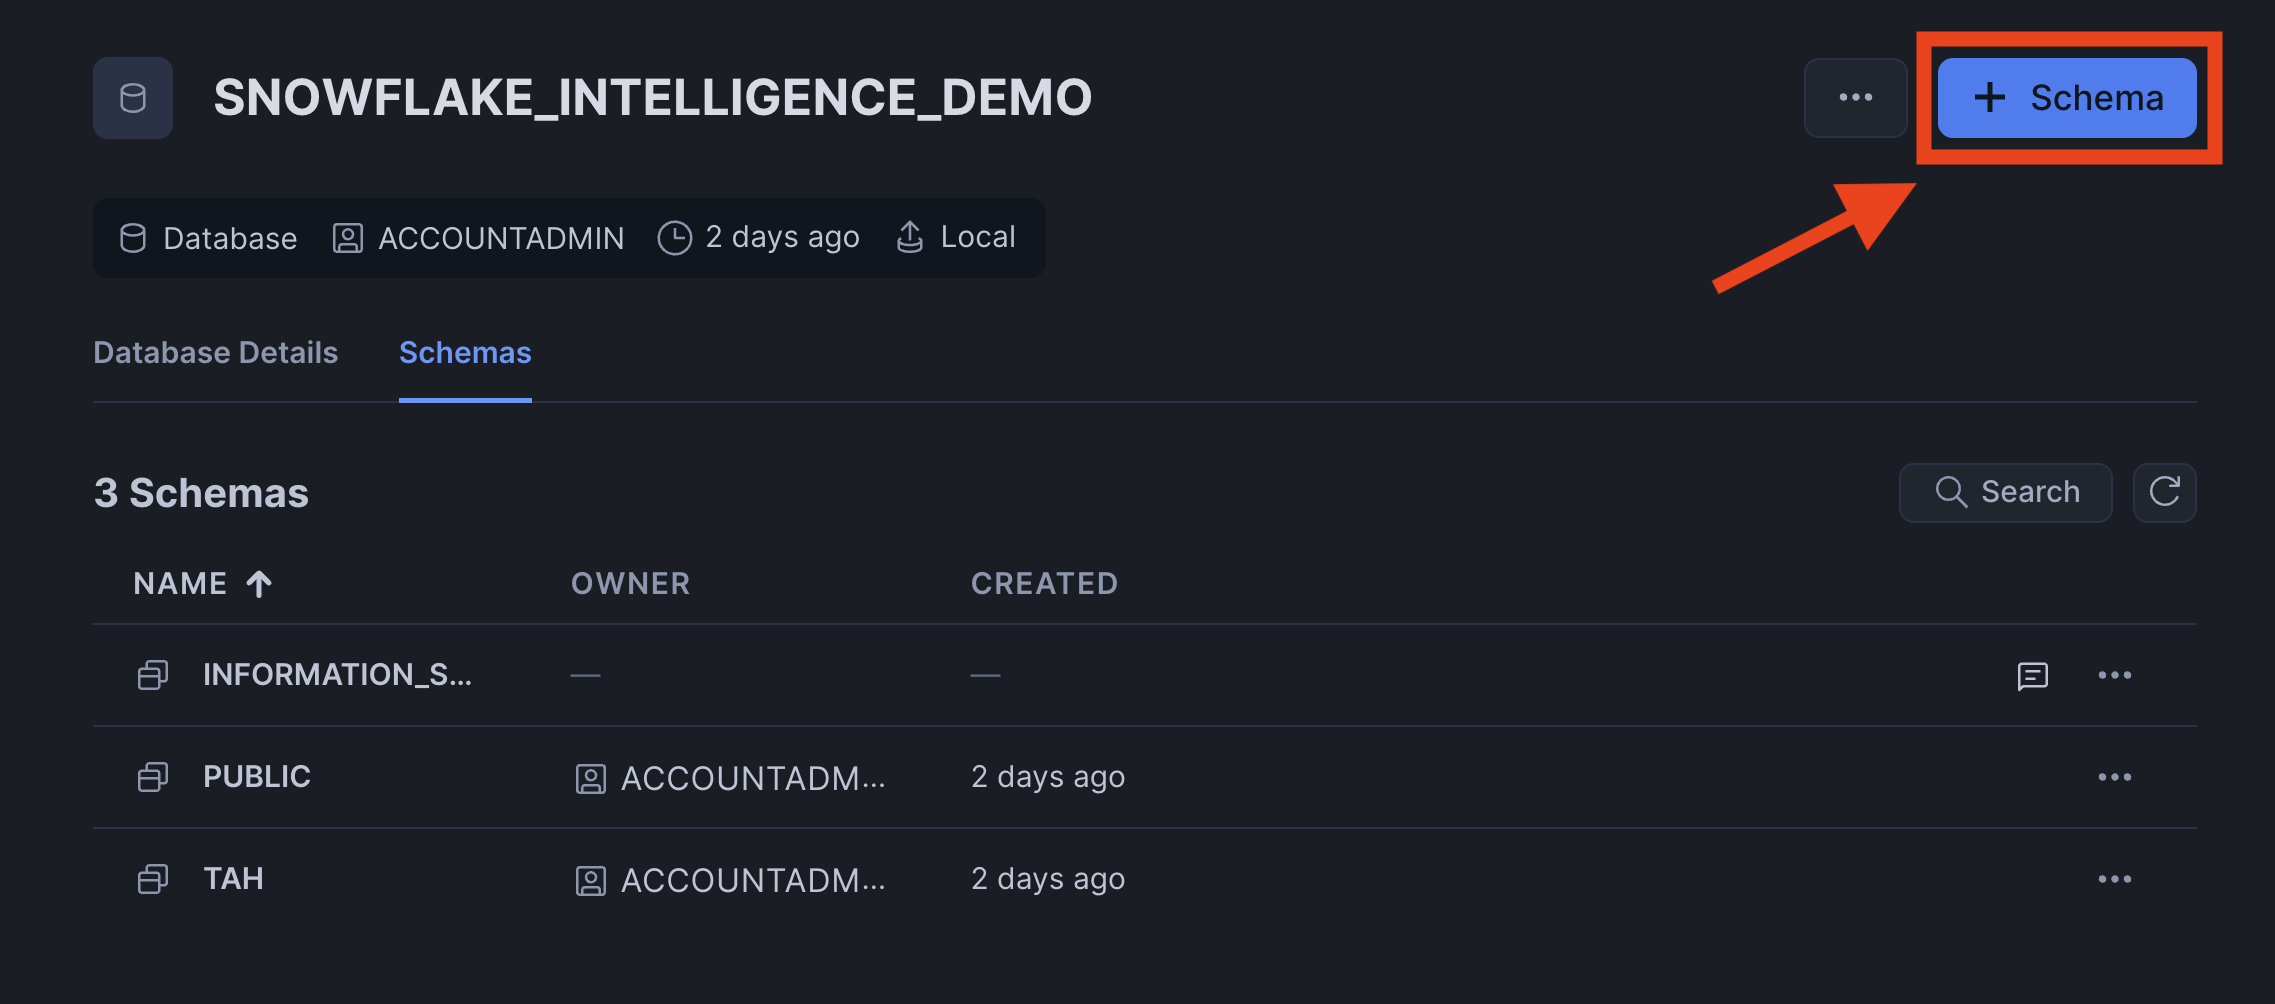This screenshot has height=1004, width=2275.
Task: Open more options for INFORMATION_SCHEMA row
Action: tap(2114, 676)
